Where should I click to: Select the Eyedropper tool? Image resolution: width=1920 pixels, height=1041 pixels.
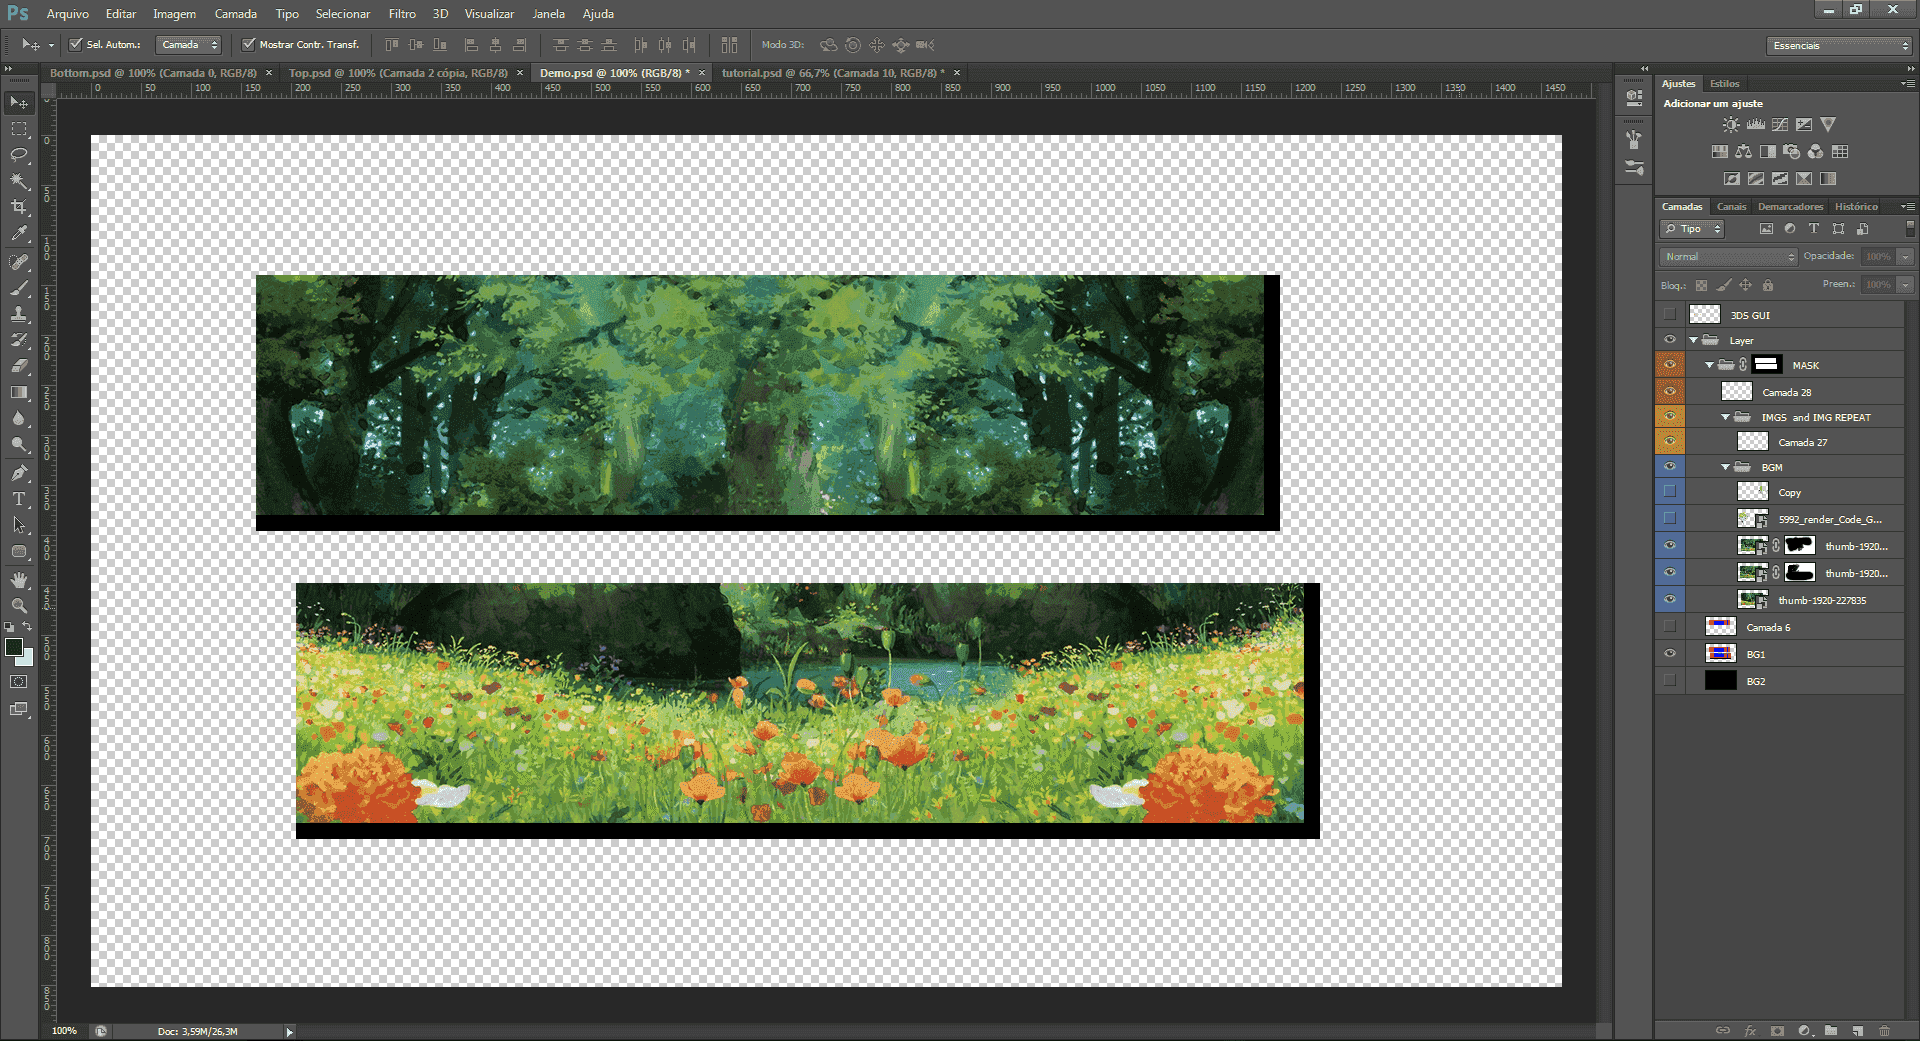[x=19, y=233]
